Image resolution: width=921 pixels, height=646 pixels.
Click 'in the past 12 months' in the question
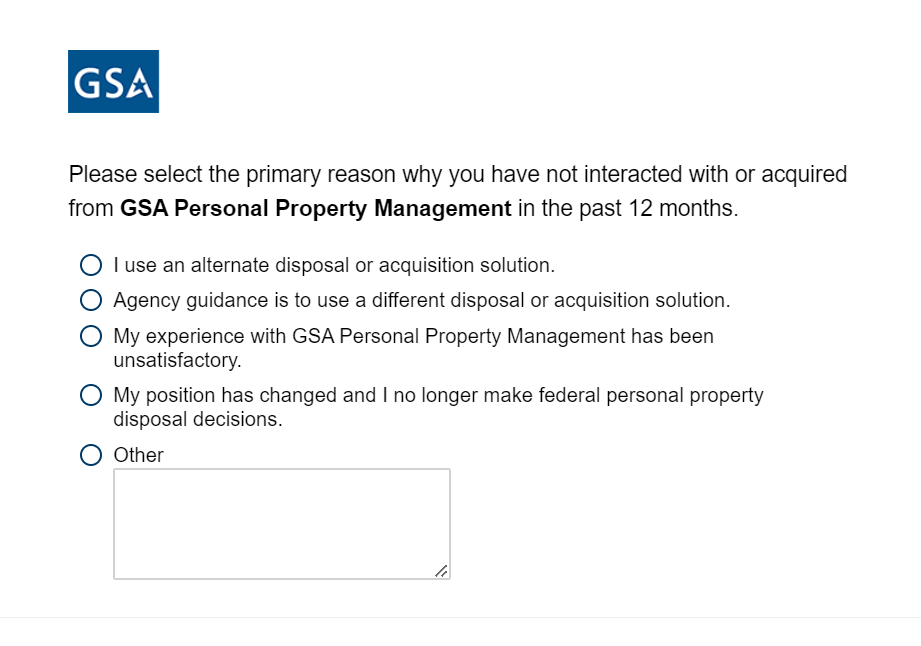627,210
